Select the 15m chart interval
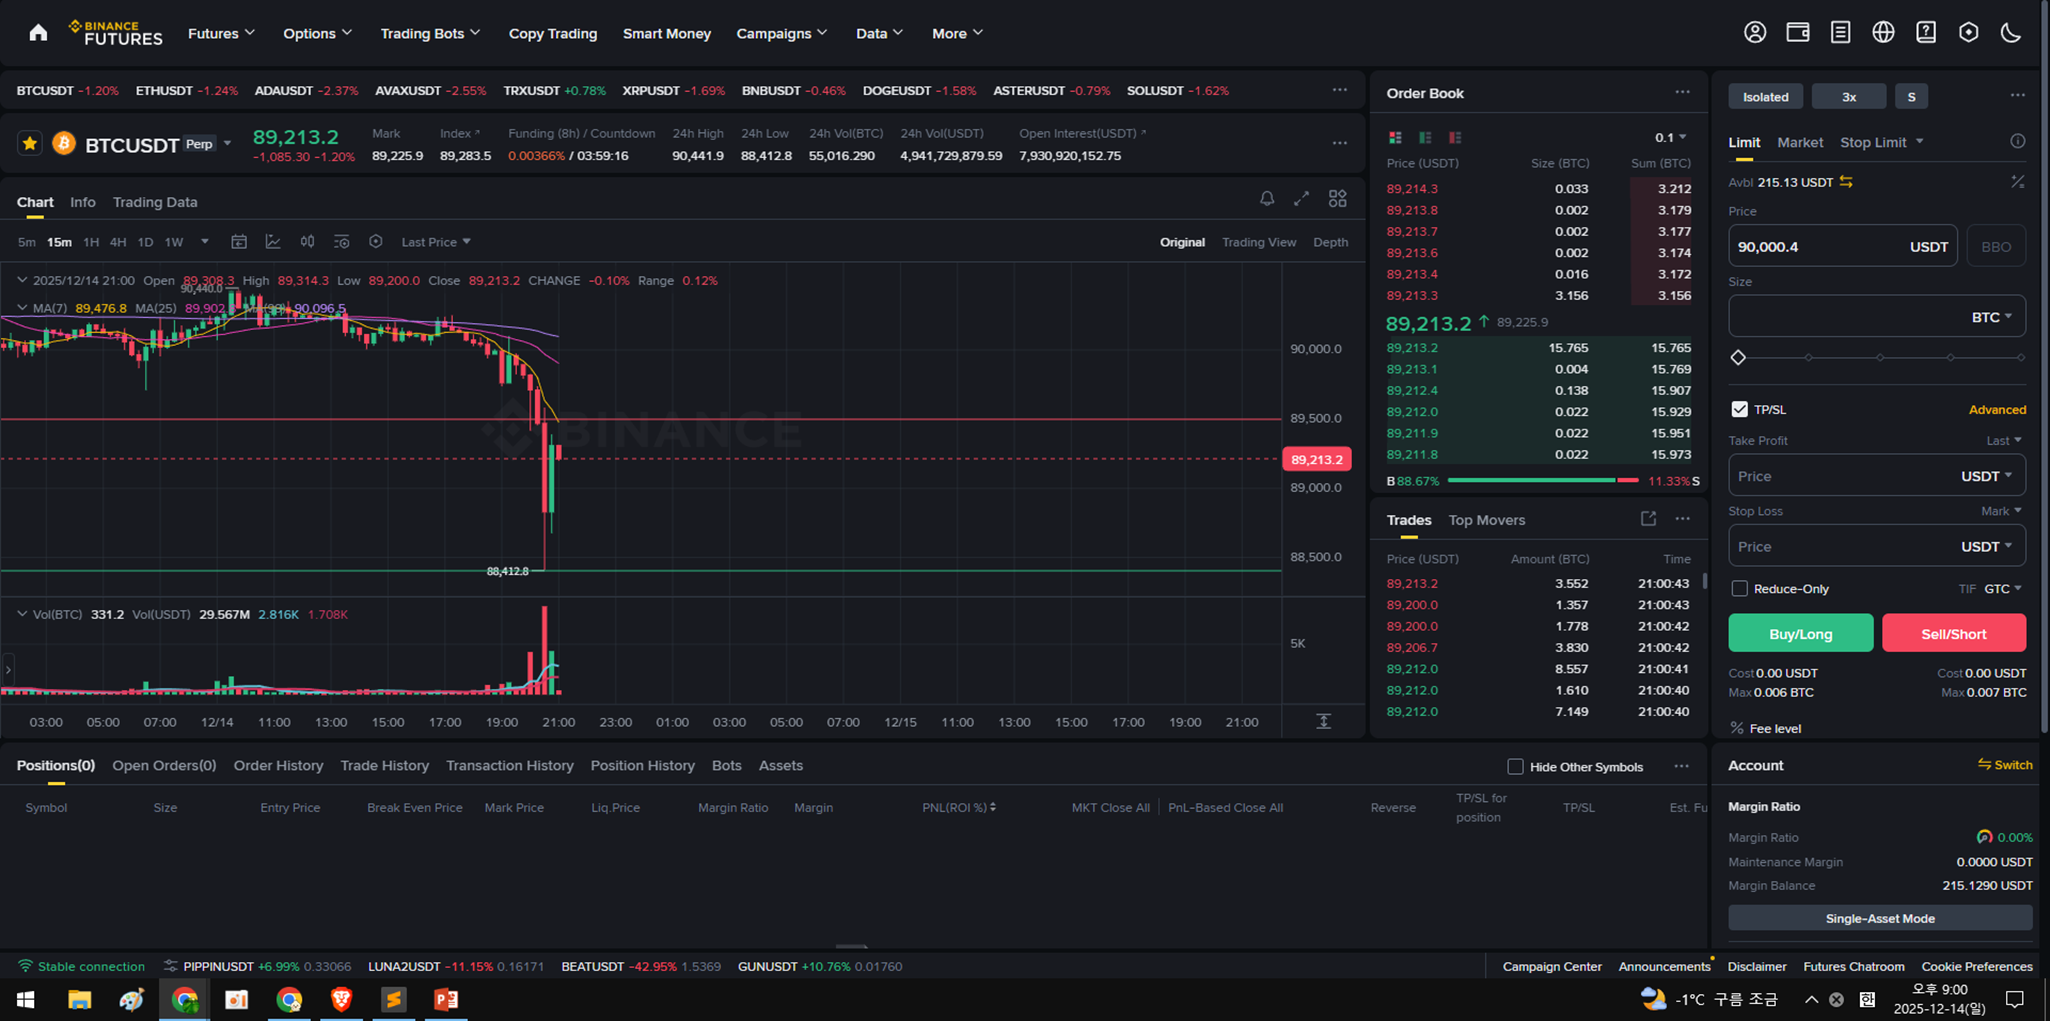Image resolution: width=2050 pixels, height=1021 pixels. [x=59, y=242]
